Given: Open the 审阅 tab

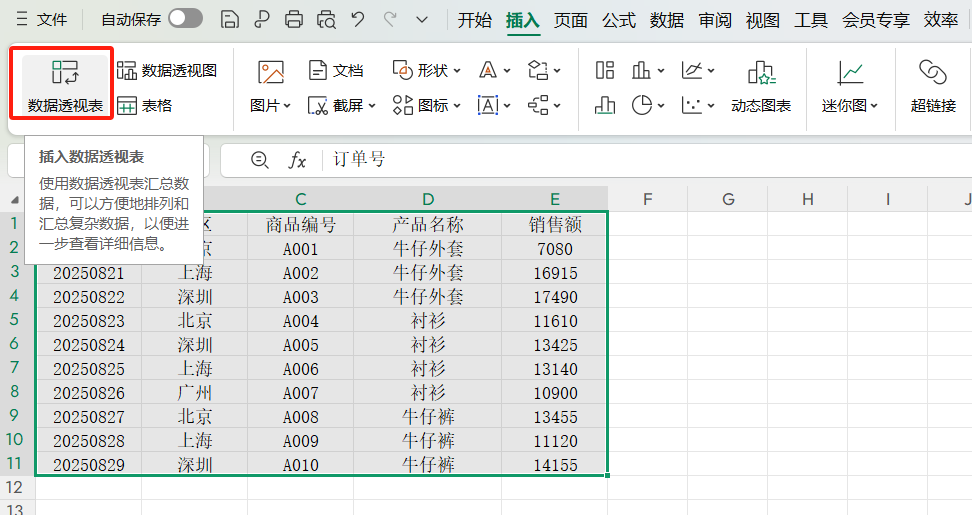Looking at the screenshot, I should pos(715,20).
